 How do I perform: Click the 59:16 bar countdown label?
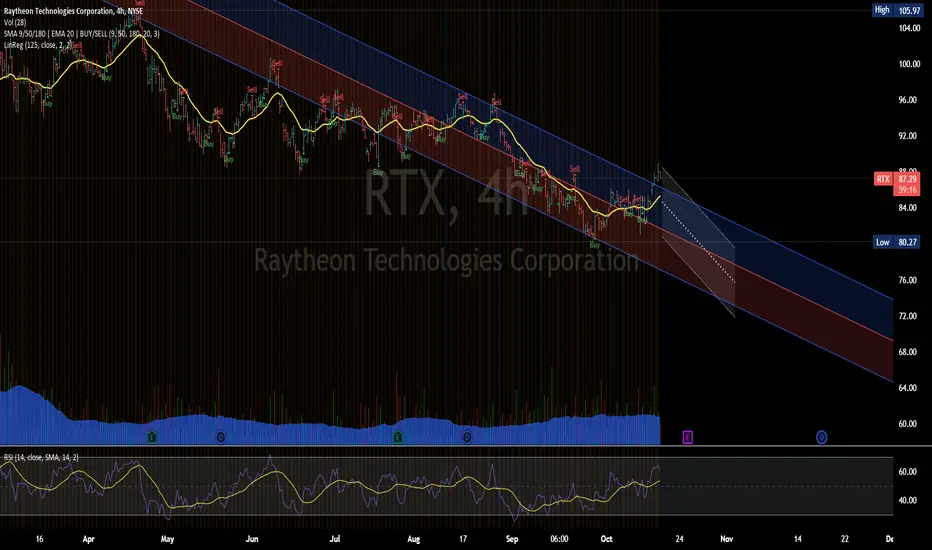tap(907, 190)
